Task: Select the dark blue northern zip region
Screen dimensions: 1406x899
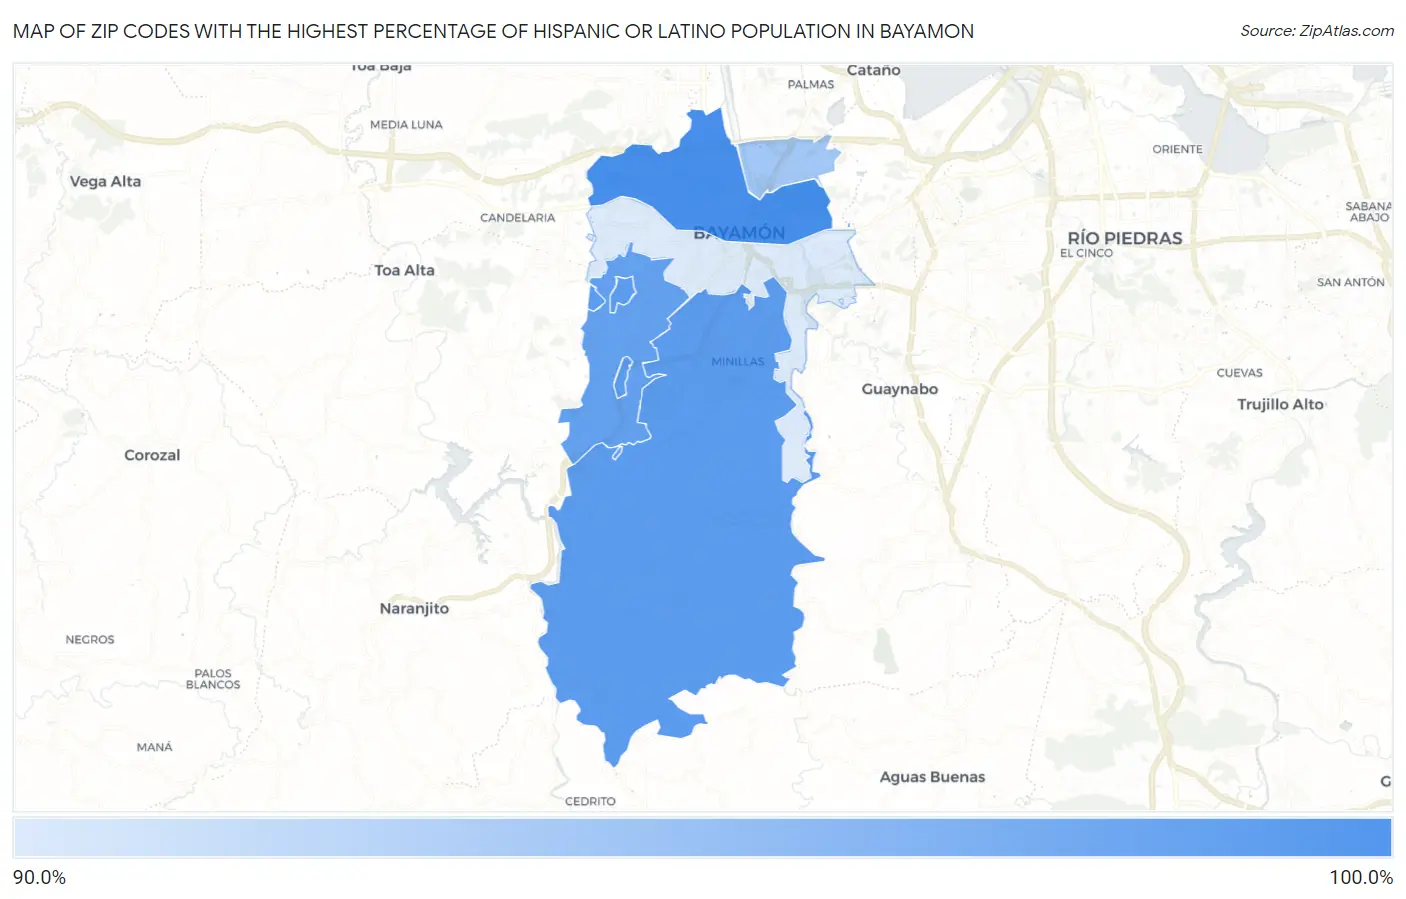Action: 680,180
